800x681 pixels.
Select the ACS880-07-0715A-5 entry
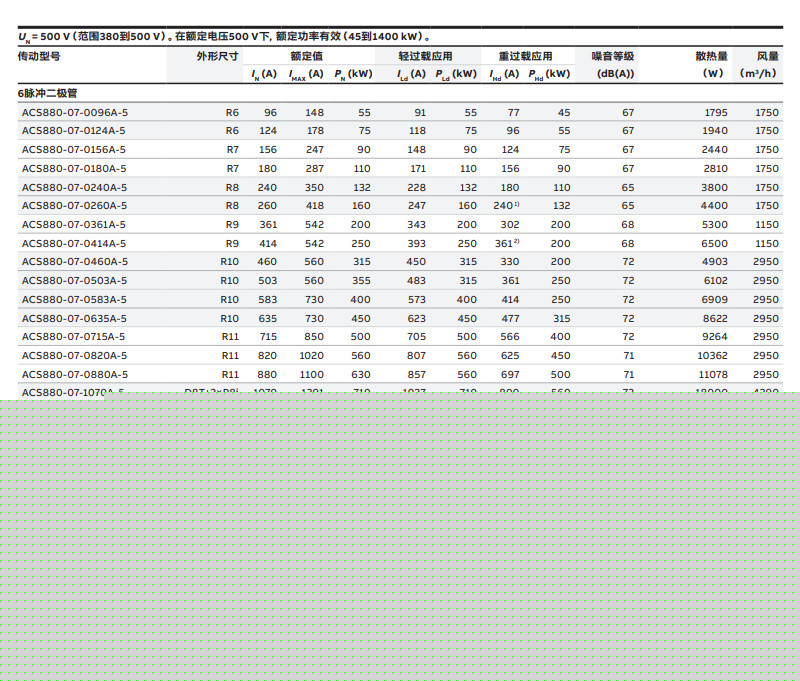[73, 337]
